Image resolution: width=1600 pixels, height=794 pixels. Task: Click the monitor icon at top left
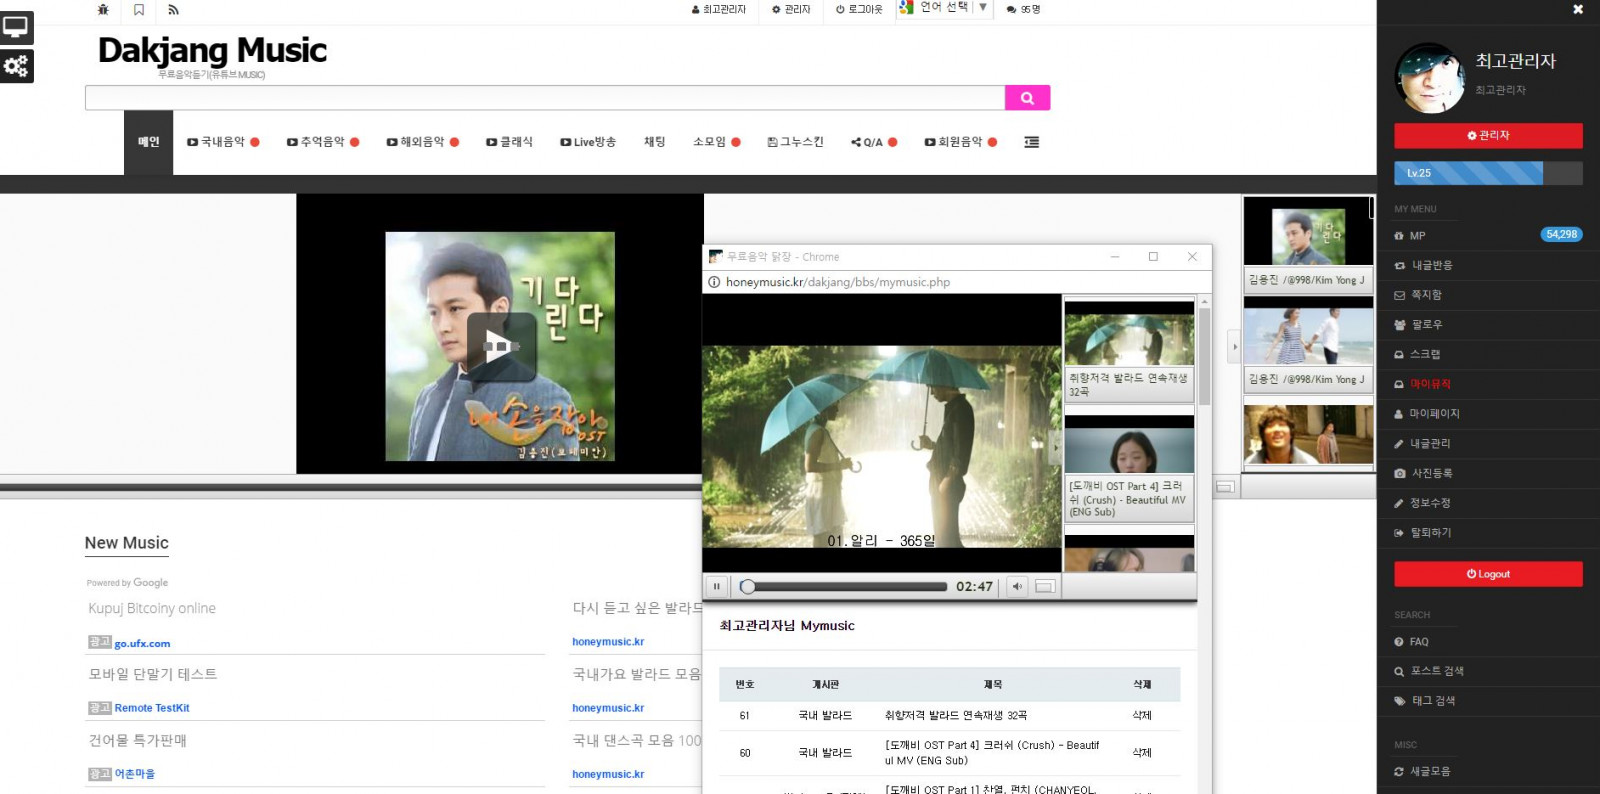(16, 27)
